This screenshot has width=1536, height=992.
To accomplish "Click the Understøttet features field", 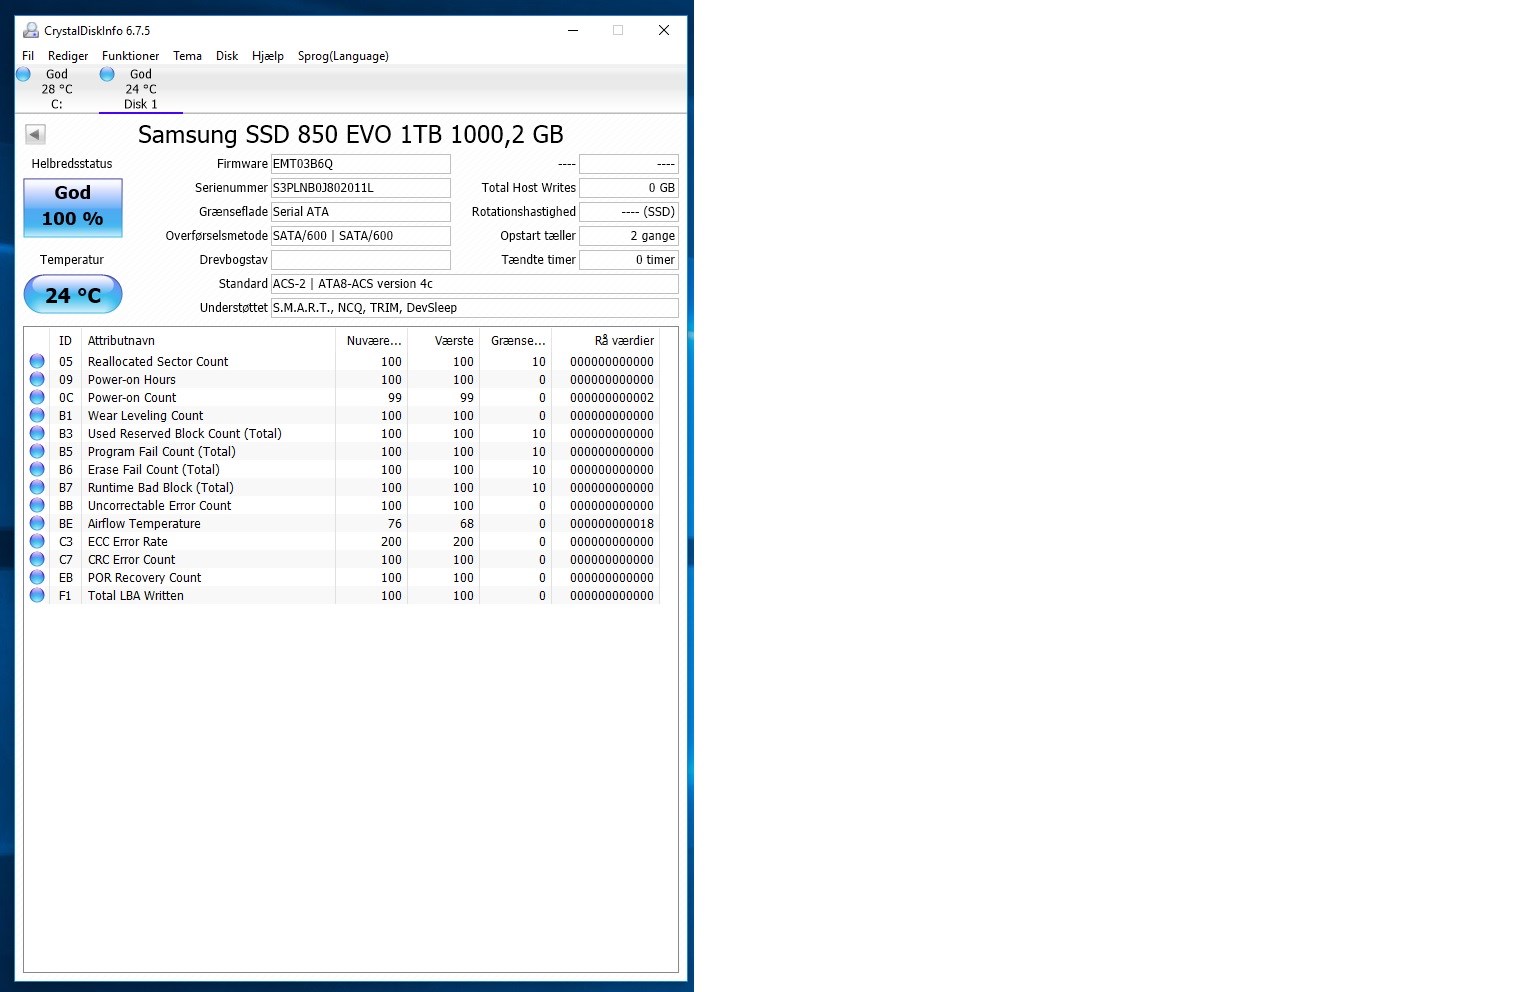I will coord(475,308).
